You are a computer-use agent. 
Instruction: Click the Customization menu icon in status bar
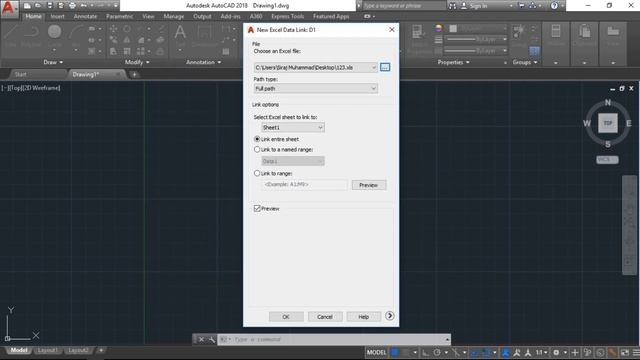point(636,352)
